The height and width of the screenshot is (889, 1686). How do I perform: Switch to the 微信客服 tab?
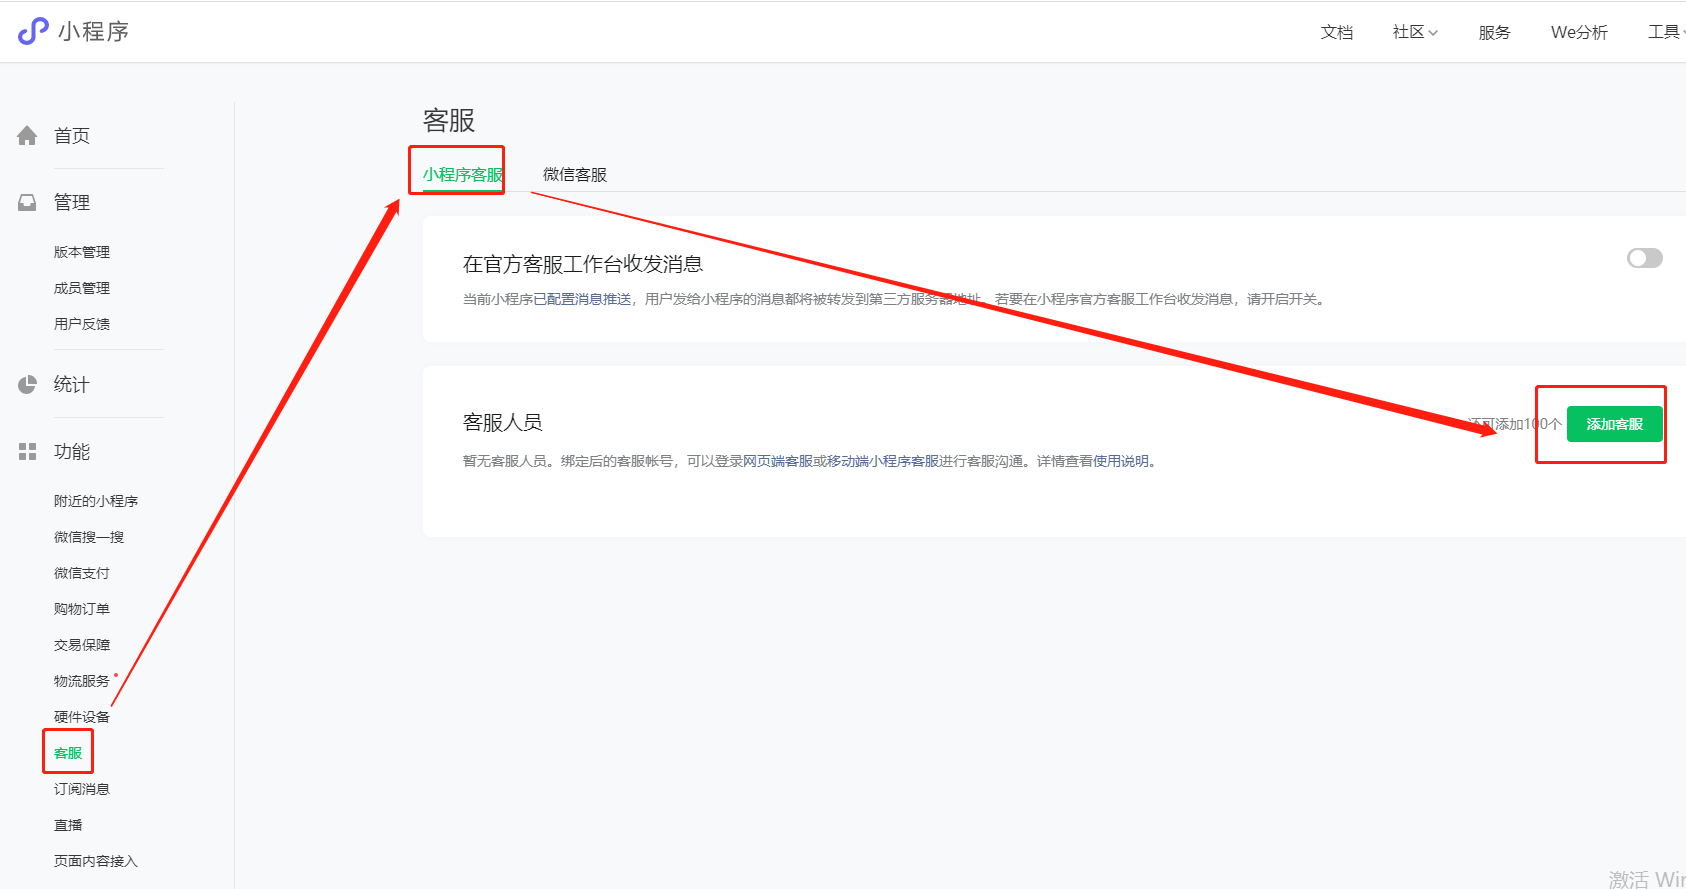pos(574,174)
